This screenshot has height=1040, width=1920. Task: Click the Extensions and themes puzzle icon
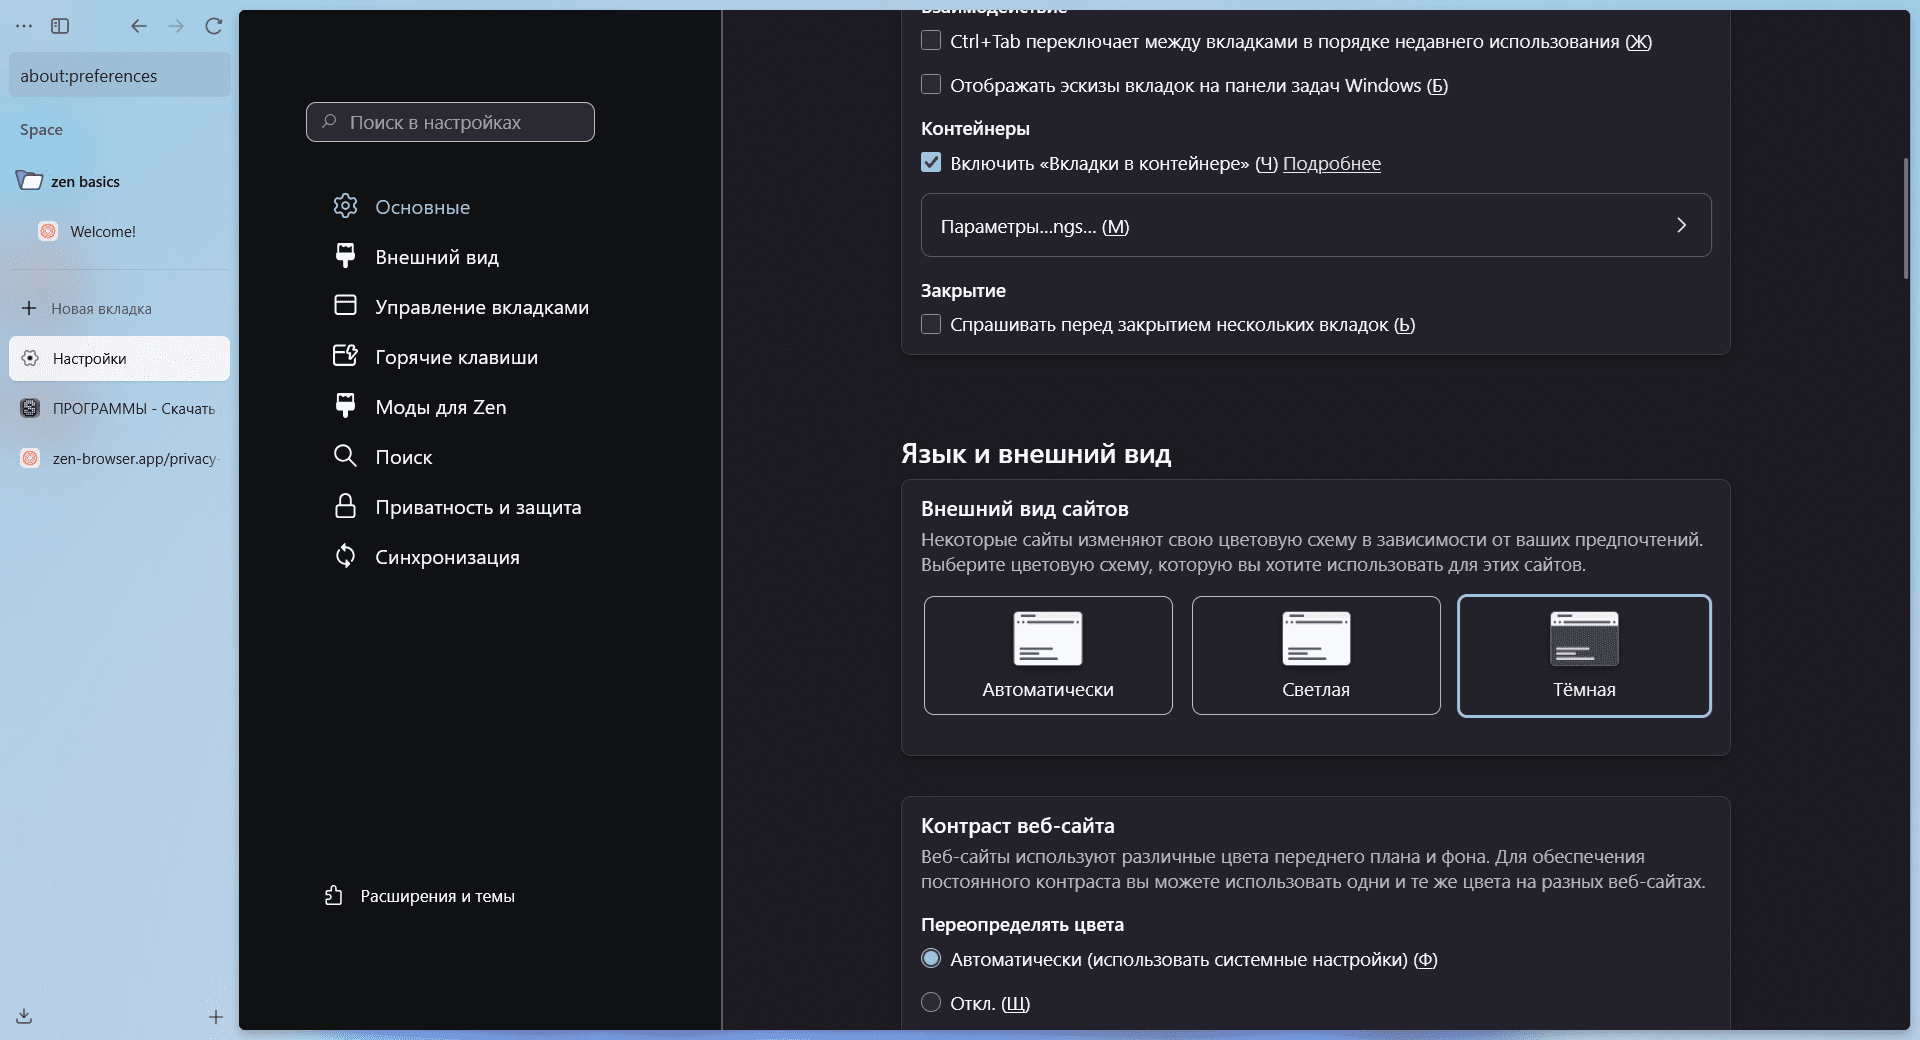[x=334, y=896]
